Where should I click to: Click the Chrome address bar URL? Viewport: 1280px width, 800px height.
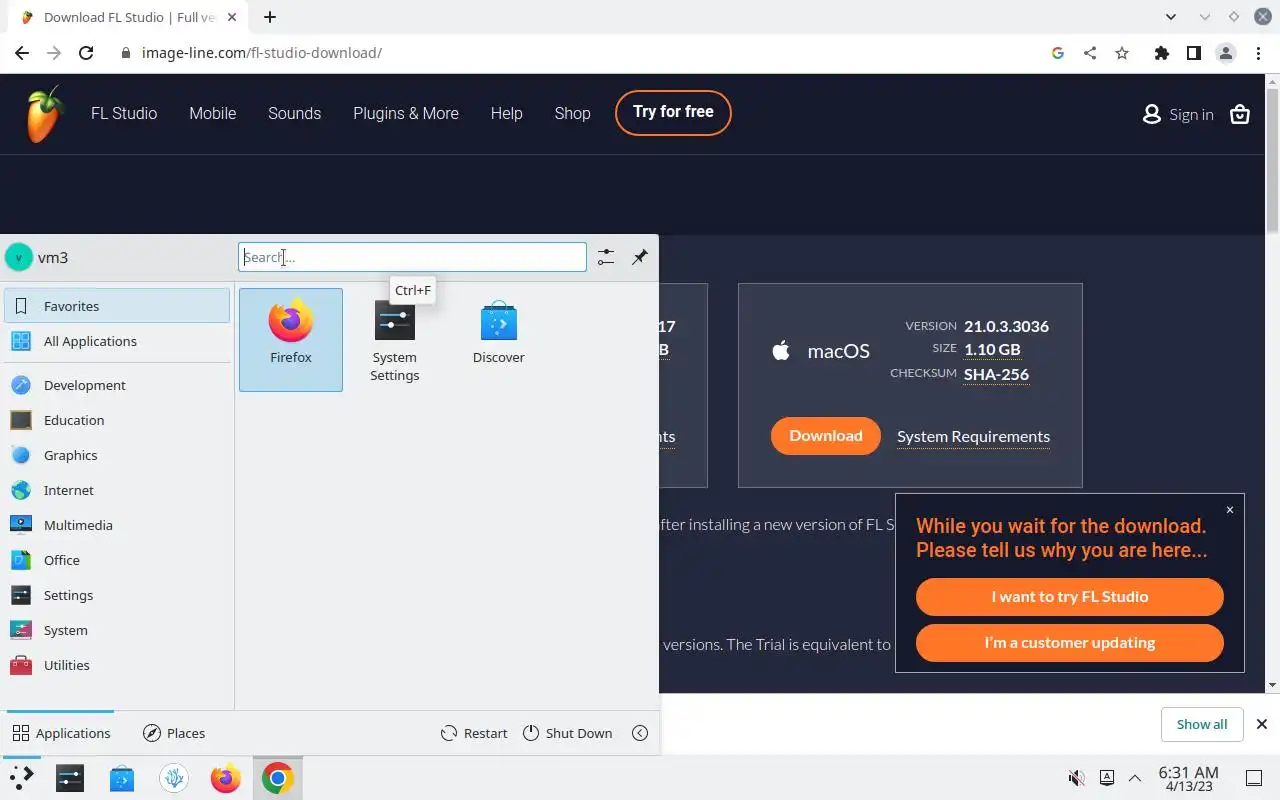262,53
